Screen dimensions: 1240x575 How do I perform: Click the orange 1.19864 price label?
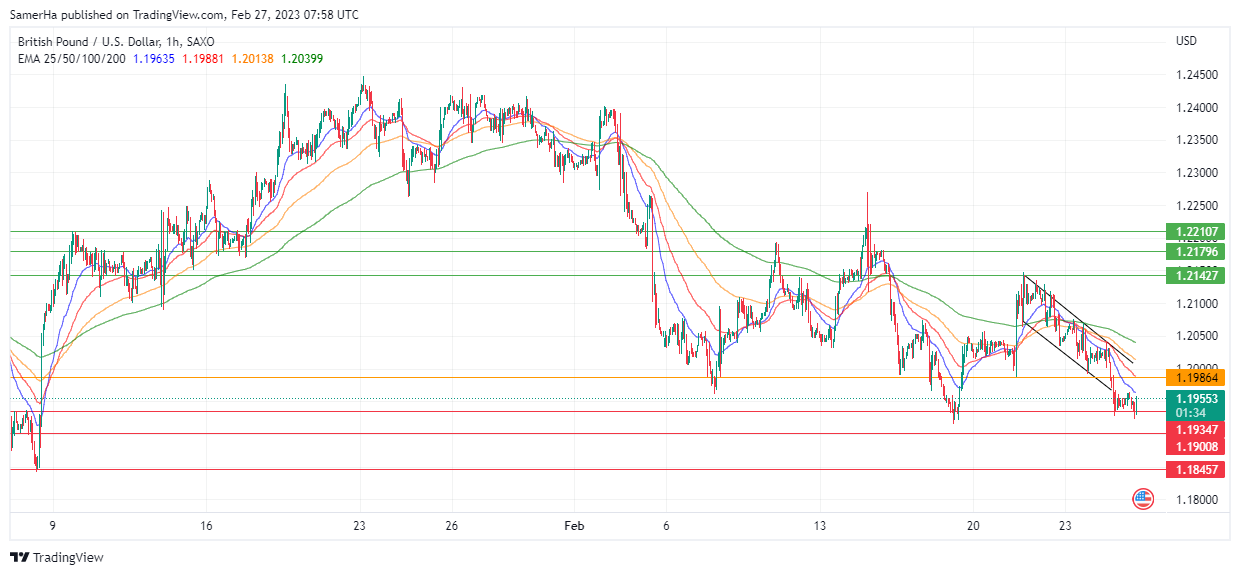pos(1194,377)
